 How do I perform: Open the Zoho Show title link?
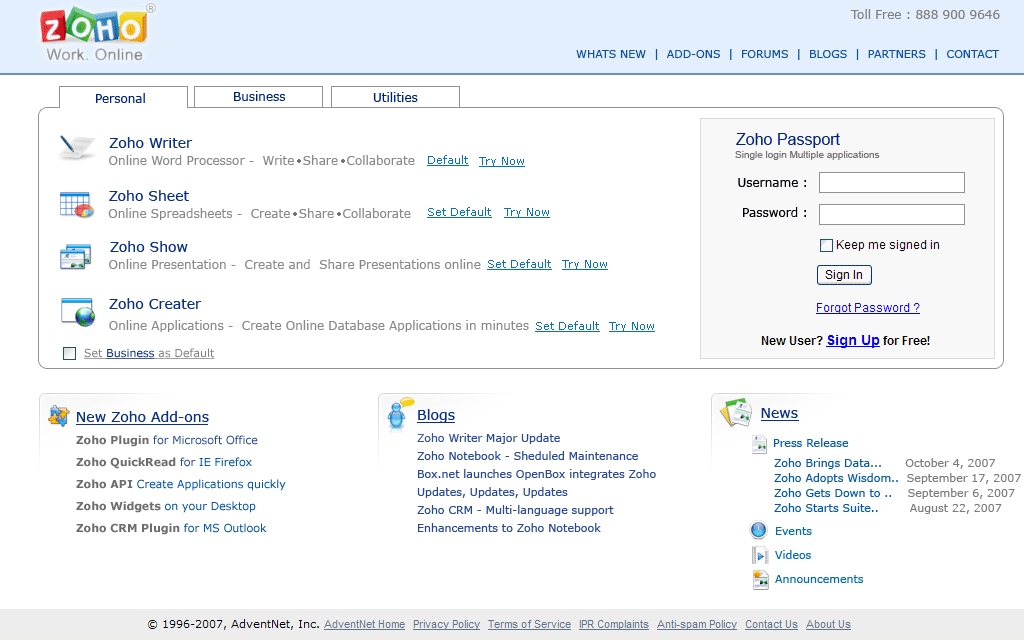click(148, 247)
